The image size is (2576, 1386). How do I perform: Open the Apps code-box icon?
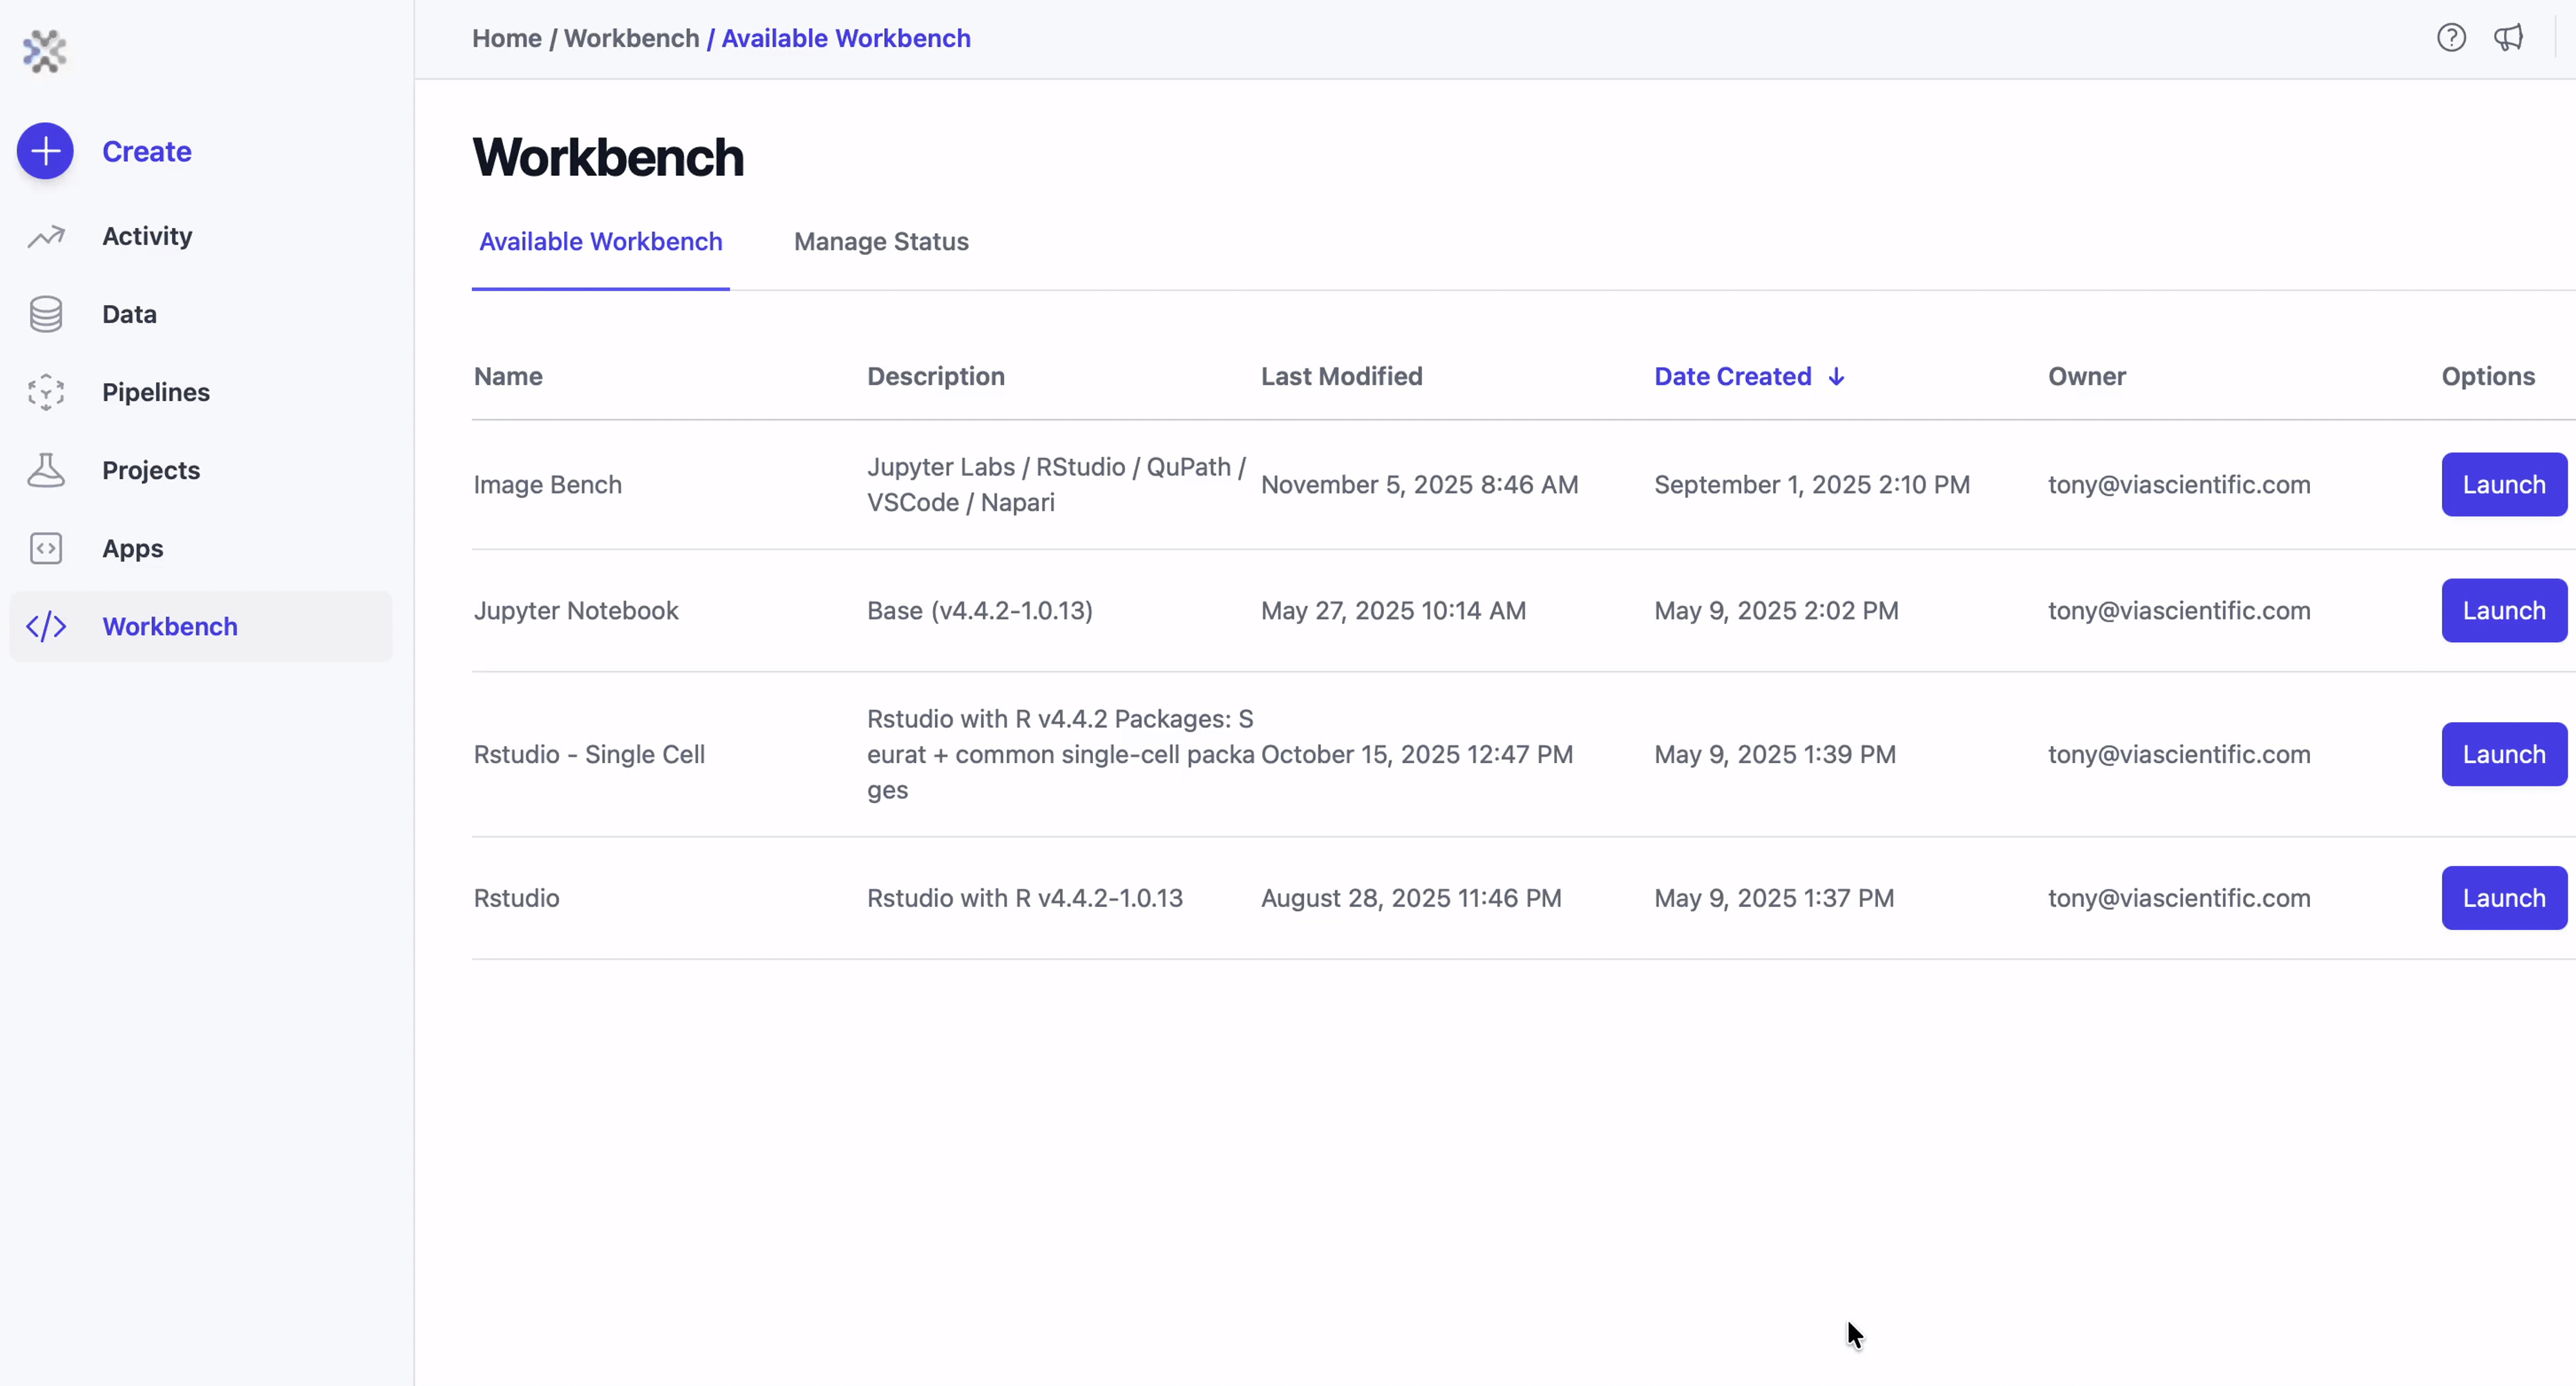coord(46,548)
